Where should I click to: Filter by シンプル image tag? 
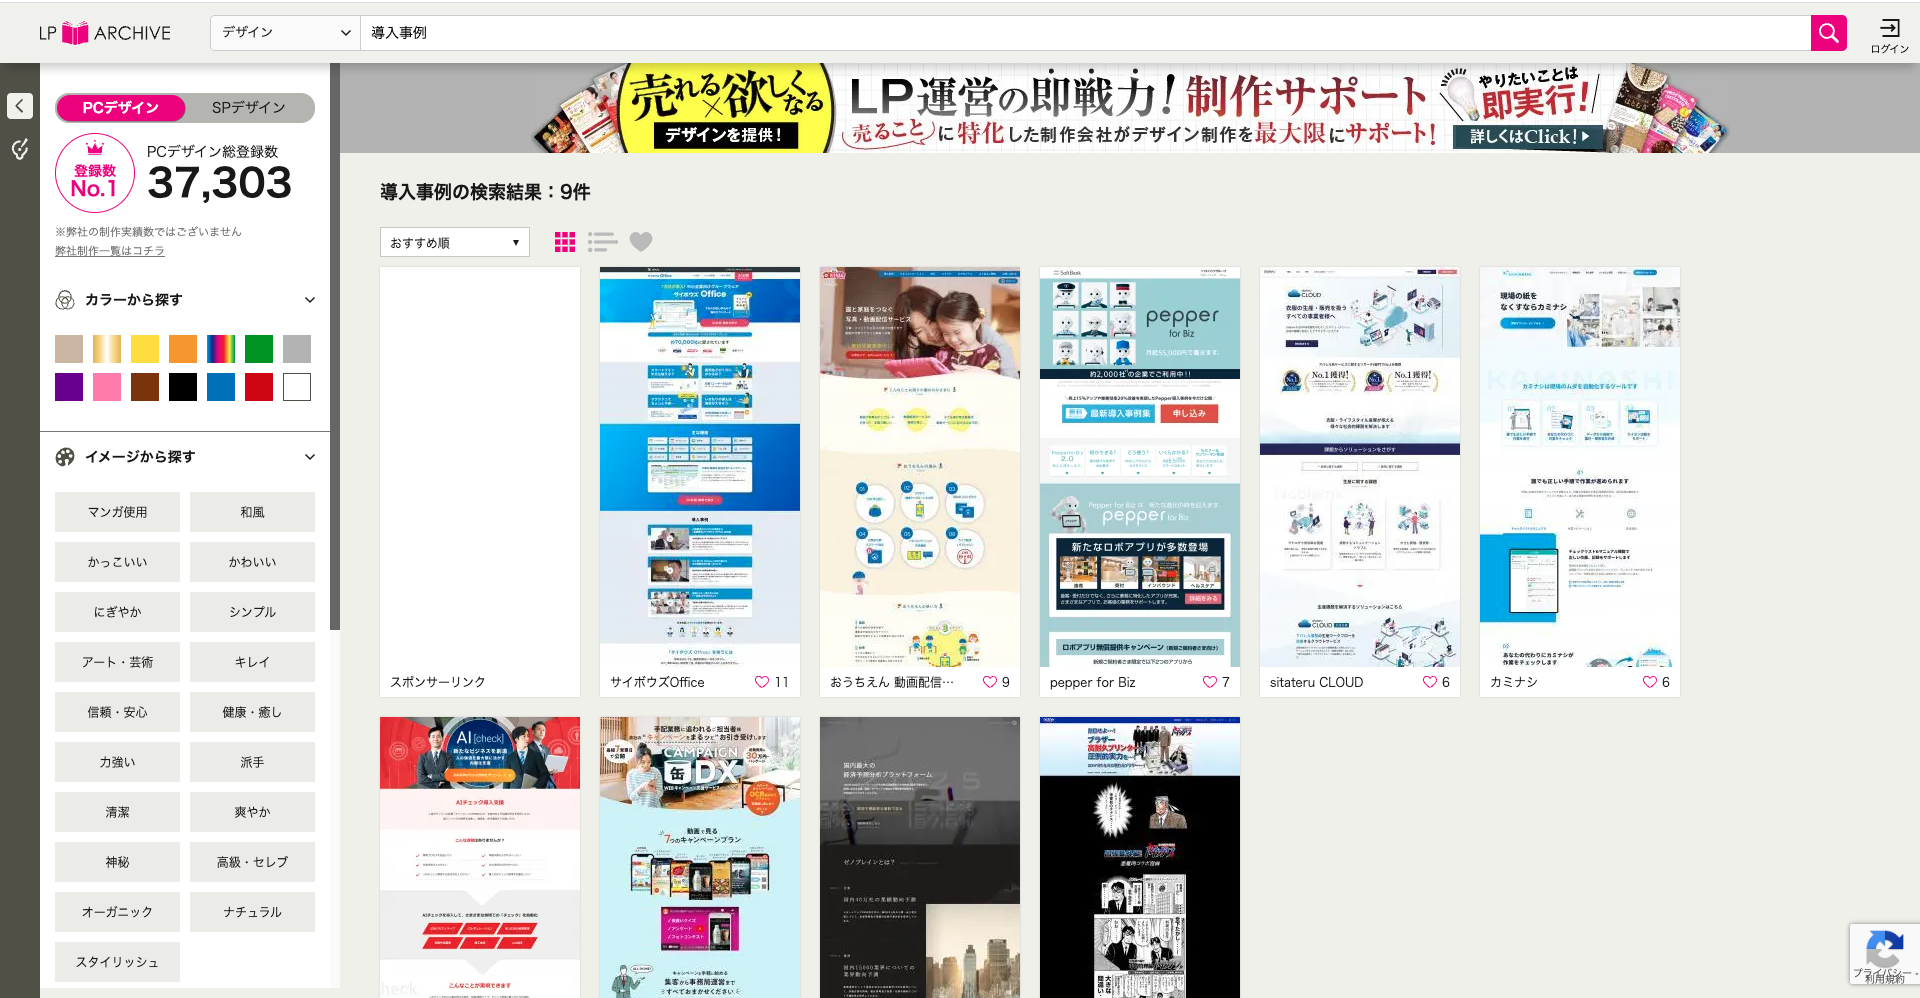252,612
